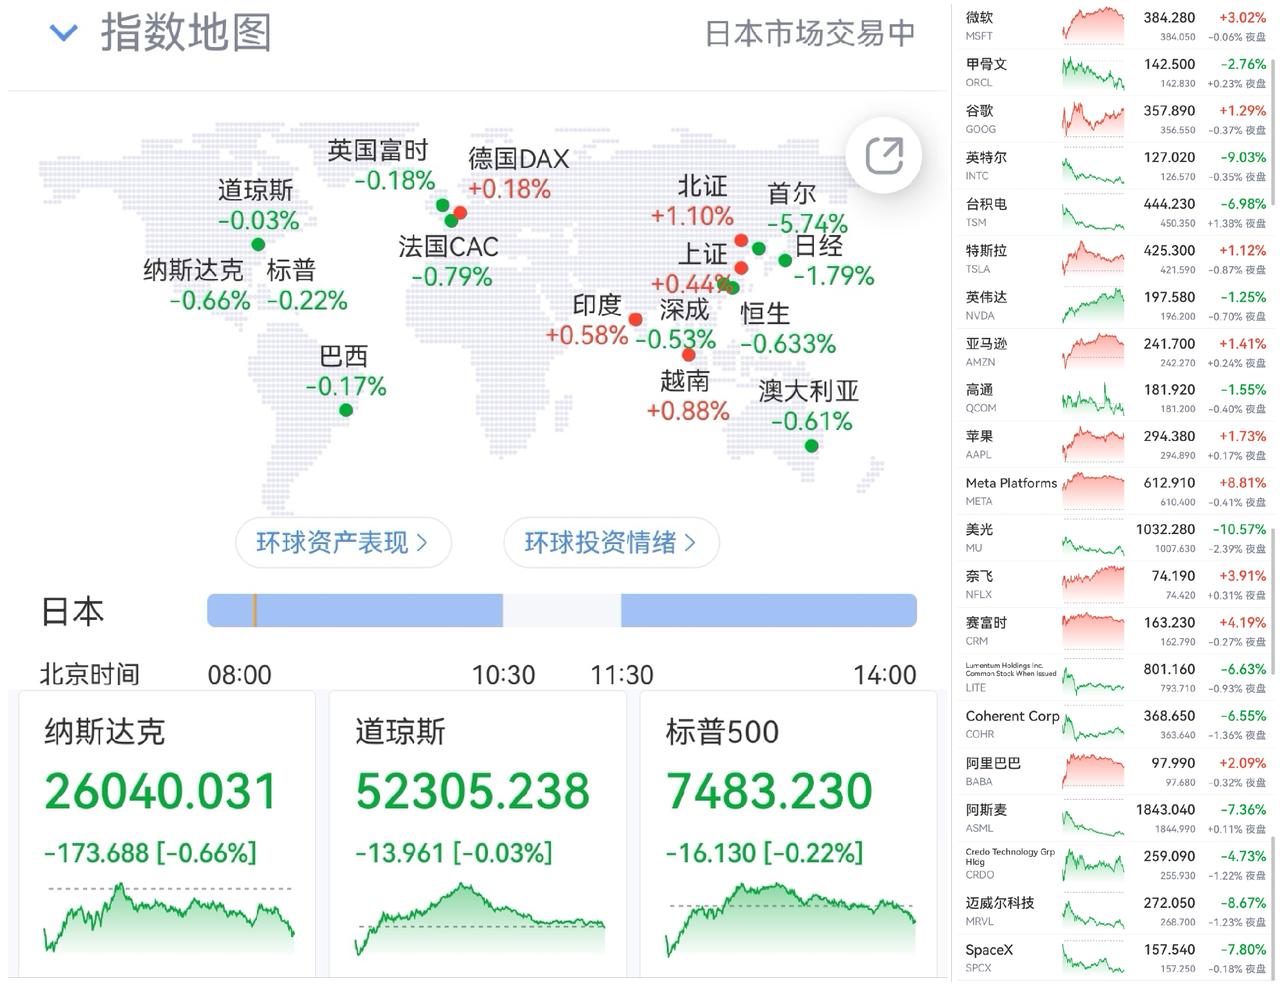Collapse the 指数地图 section chevron
1280x986 pixels.
click(64, 33)
